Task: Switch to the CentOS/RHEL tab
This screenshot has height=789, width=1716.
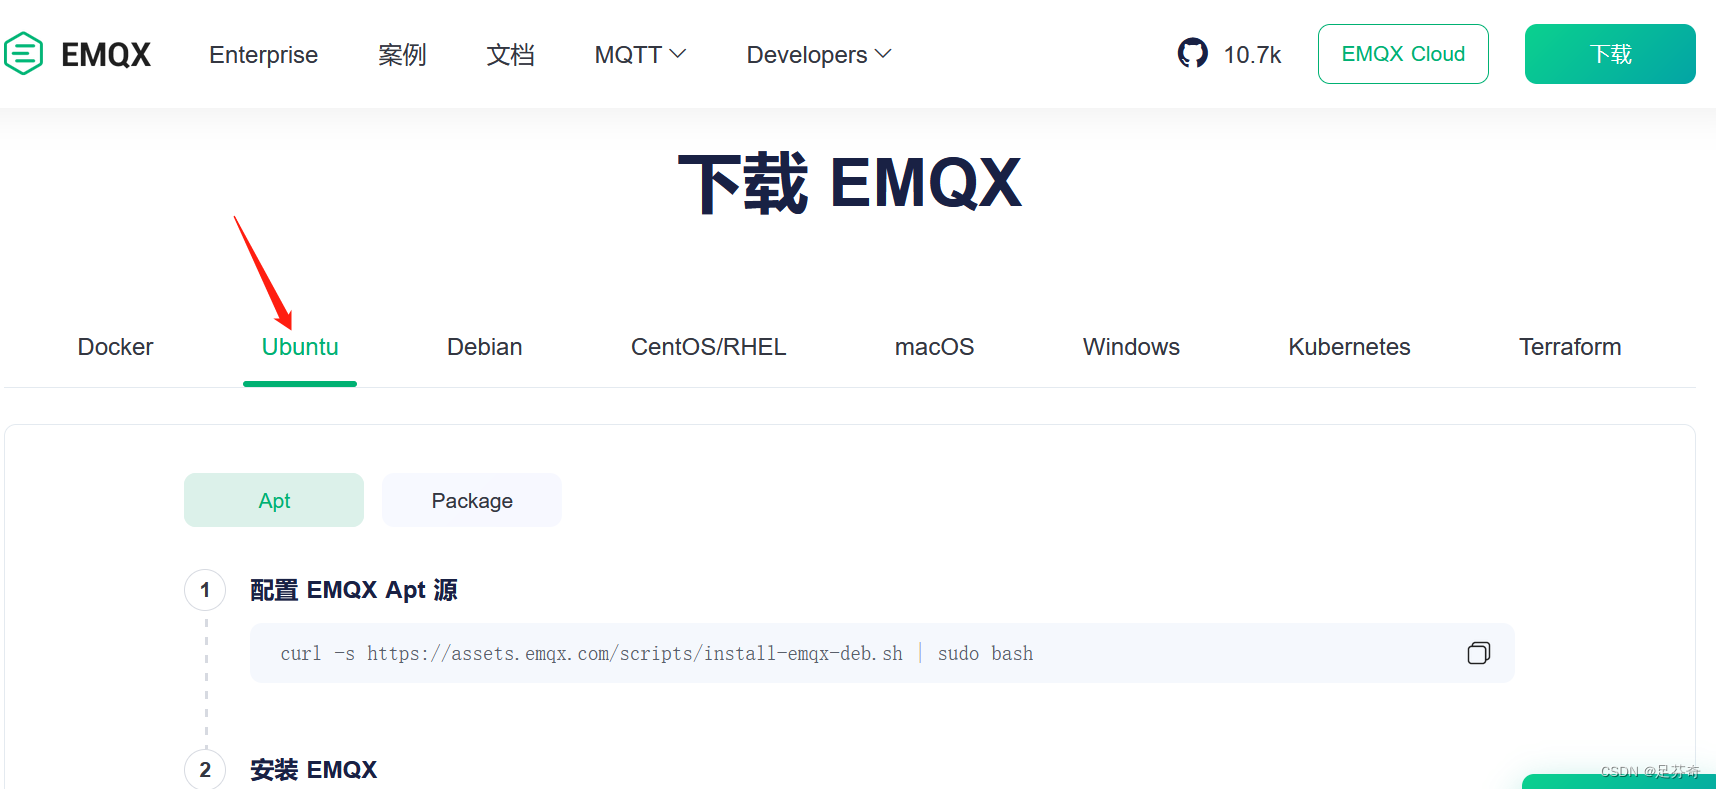Action: [708, 347]
